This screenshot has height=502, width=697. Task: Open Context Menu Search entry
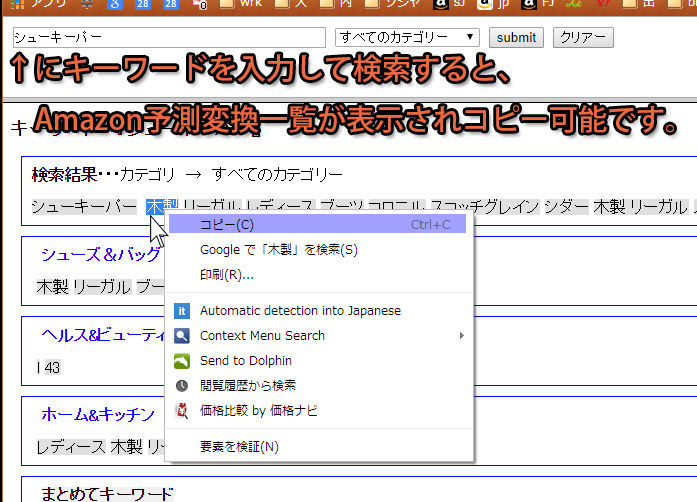tap(317, 335)
